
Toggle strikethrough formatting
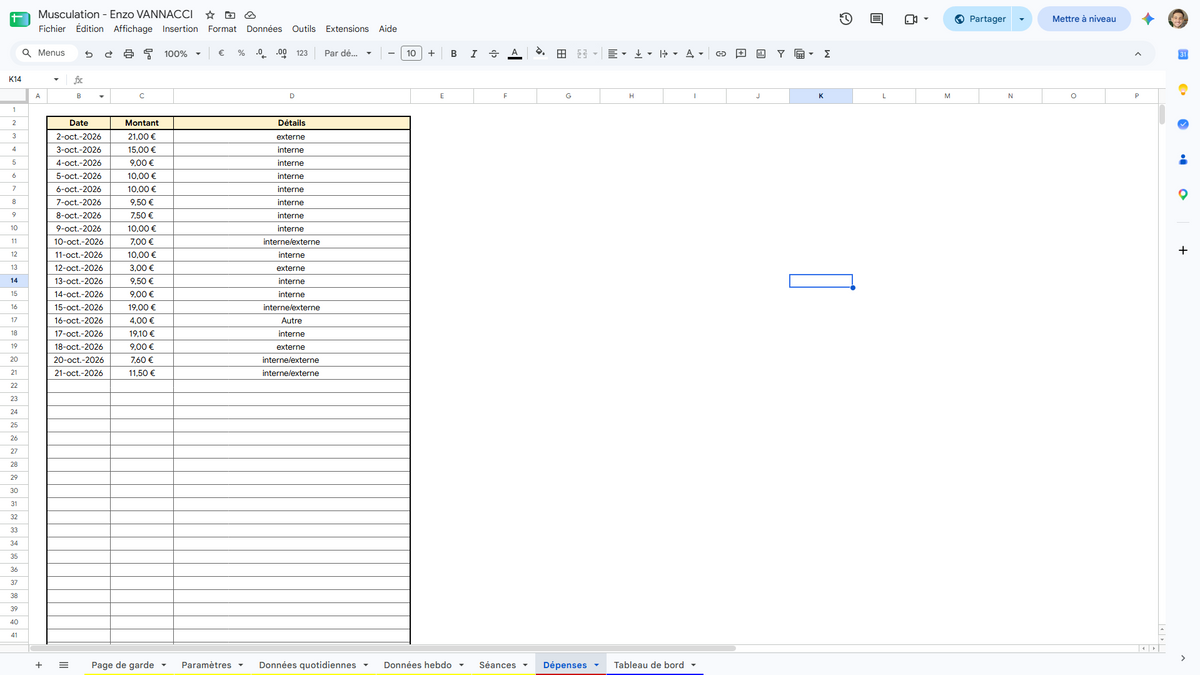click(494, 54)
